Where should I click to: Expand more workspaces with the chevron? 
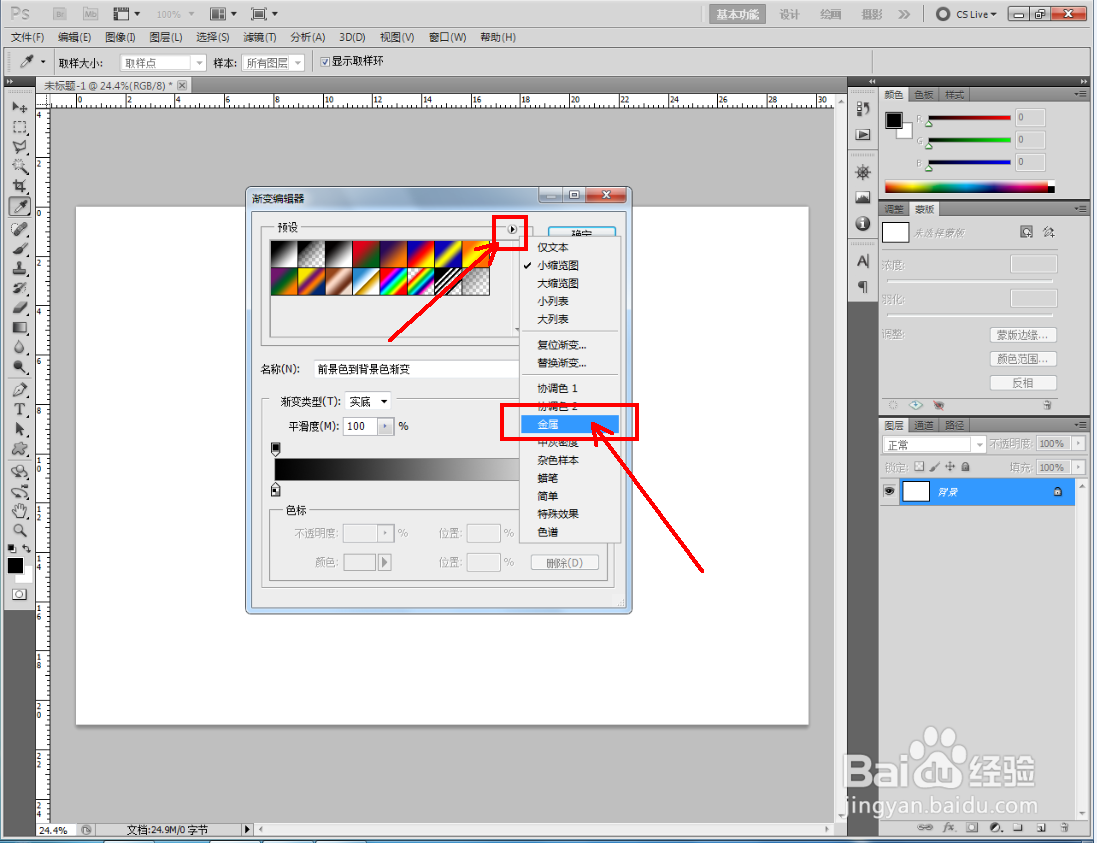(904, 14)
